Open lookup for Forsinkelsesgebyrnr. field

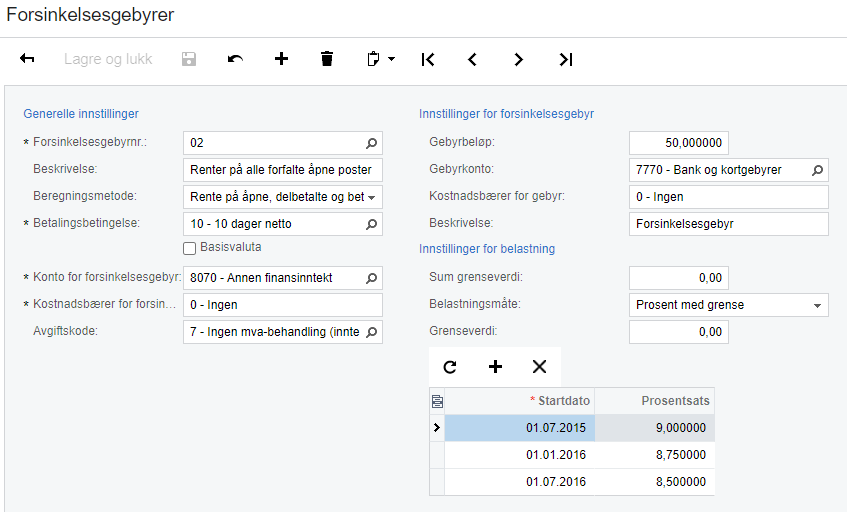pyautogui.click(x=372, y=143)
